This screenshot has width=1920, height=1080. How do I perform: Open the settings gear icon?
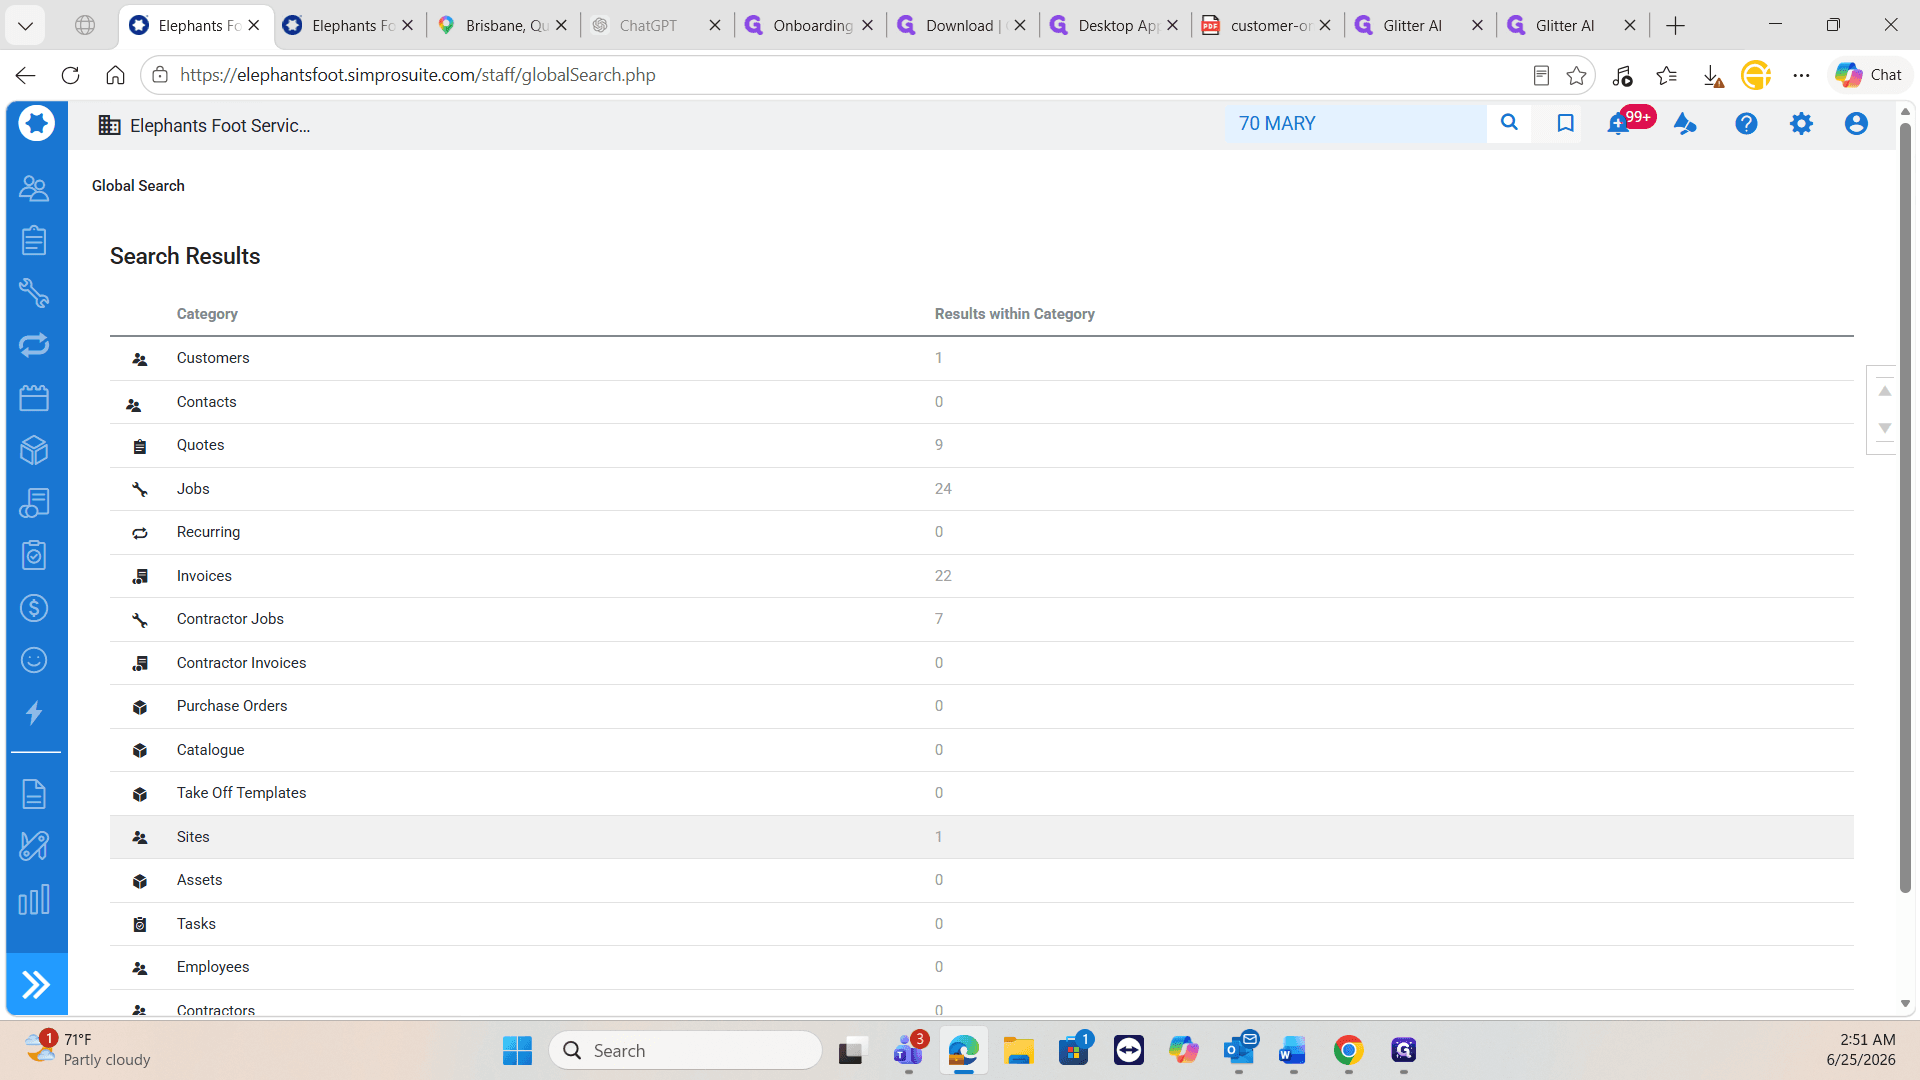(x=1801, y=124)
